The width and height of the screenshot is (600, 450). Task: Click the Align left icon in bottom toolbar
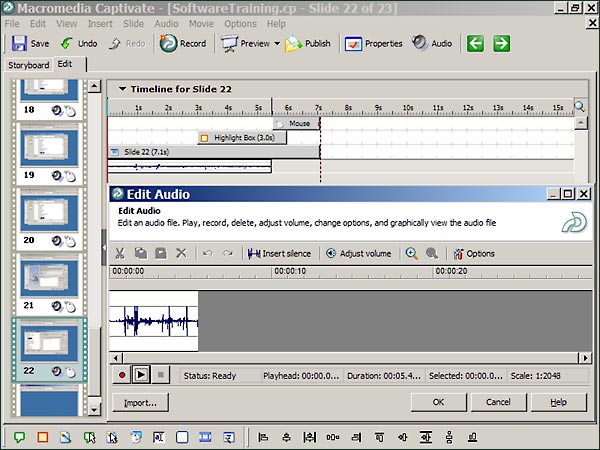tap(263, 437)
